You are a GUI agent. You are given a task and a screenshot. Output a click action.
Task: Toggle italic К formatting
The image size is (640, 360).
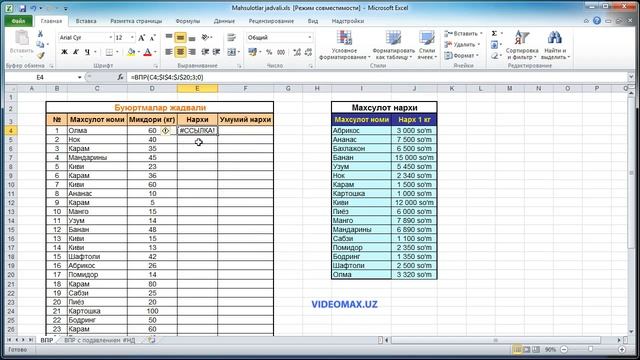tap(76, 52)
